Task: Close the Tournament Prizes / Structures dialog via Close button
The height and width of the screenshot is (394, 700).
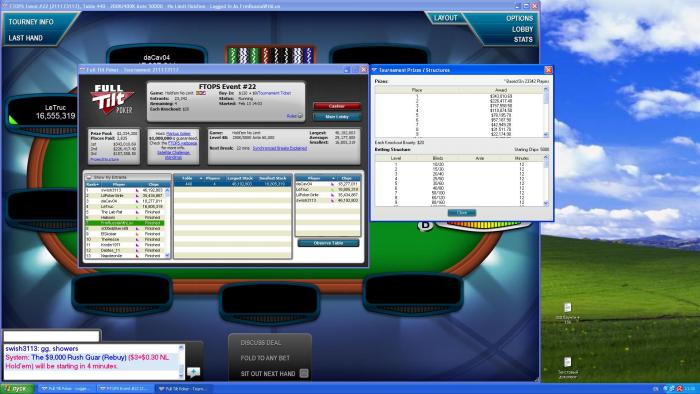Action: (462, 213)
